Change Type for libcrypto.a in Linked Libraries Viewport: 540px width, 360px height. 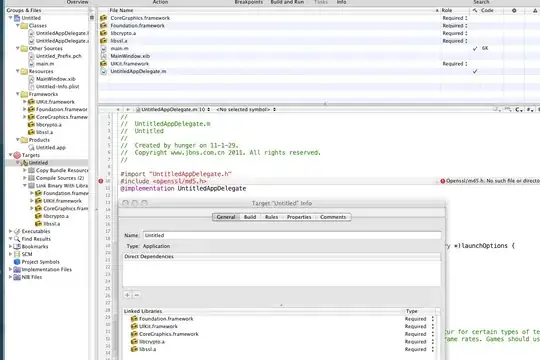(x=419, y=342)
